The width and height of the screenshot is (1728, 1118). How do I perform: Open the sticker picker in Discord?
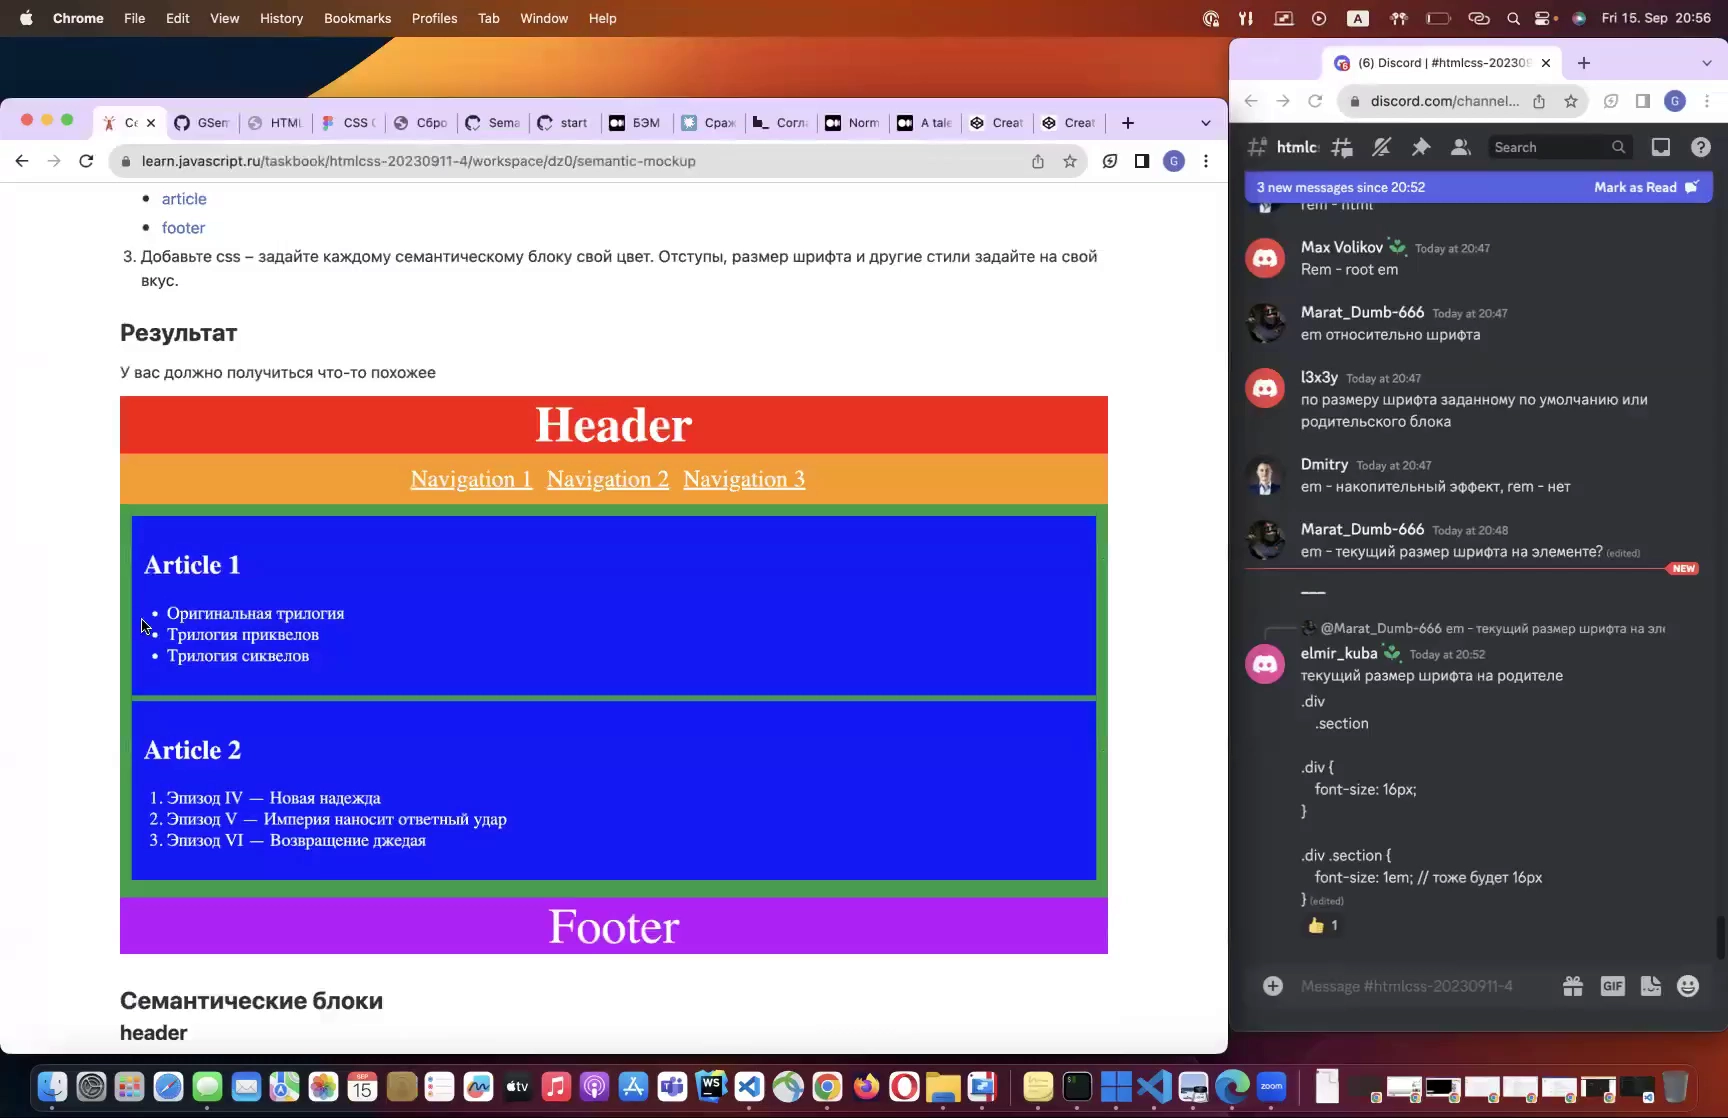tap(1650, 986)
